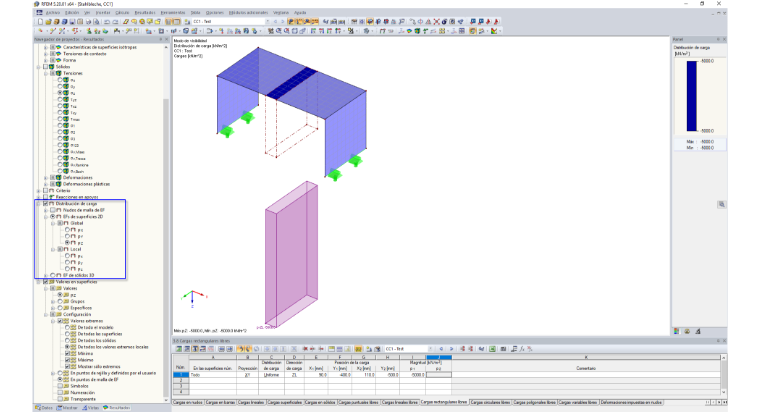This screenshot has width=760, height=412.
Task: Switch to Resultados navigator tab
Action: pyautogui.click(x=116, y=408)
